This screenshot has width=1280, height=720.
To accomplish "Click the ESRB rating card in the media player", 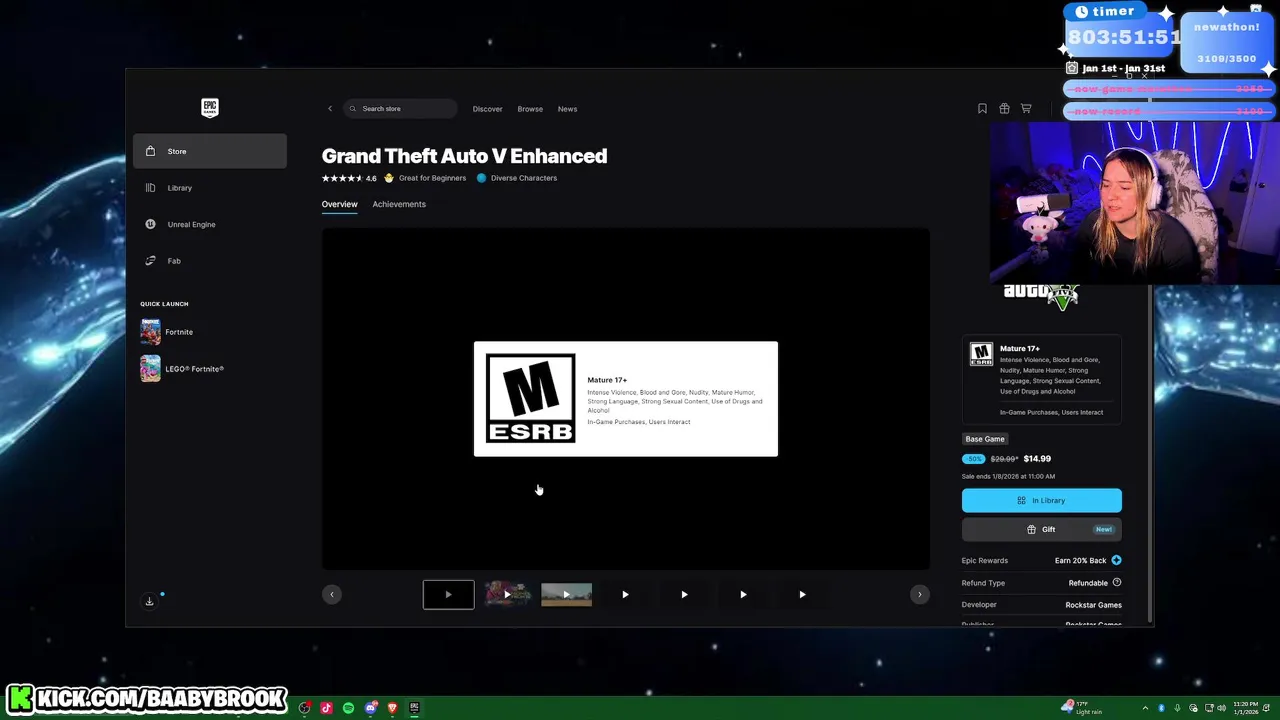I will coord(626,399).
